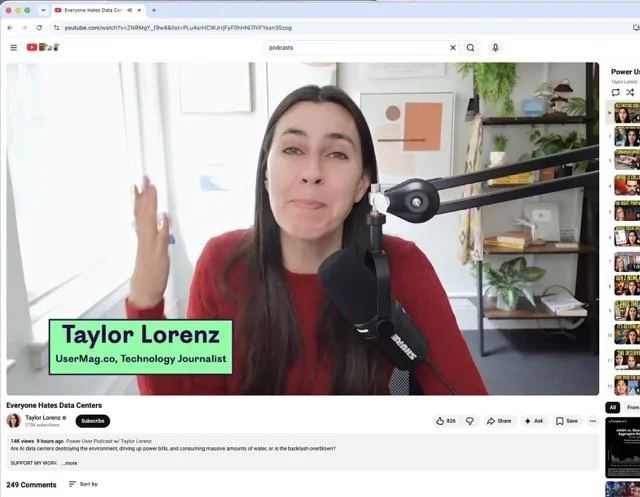Go to YouTube home via logo
The height and width of the screenshot is (497, 640).
(43, 47)
